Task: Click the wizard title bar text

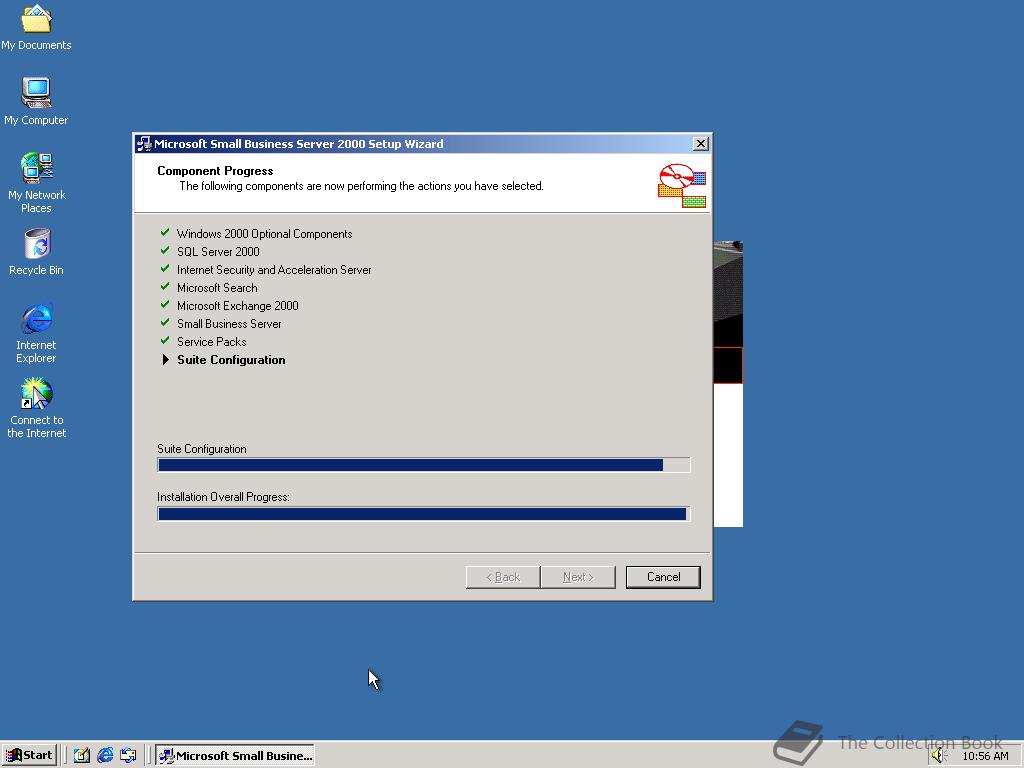Action: pos(298,144)
